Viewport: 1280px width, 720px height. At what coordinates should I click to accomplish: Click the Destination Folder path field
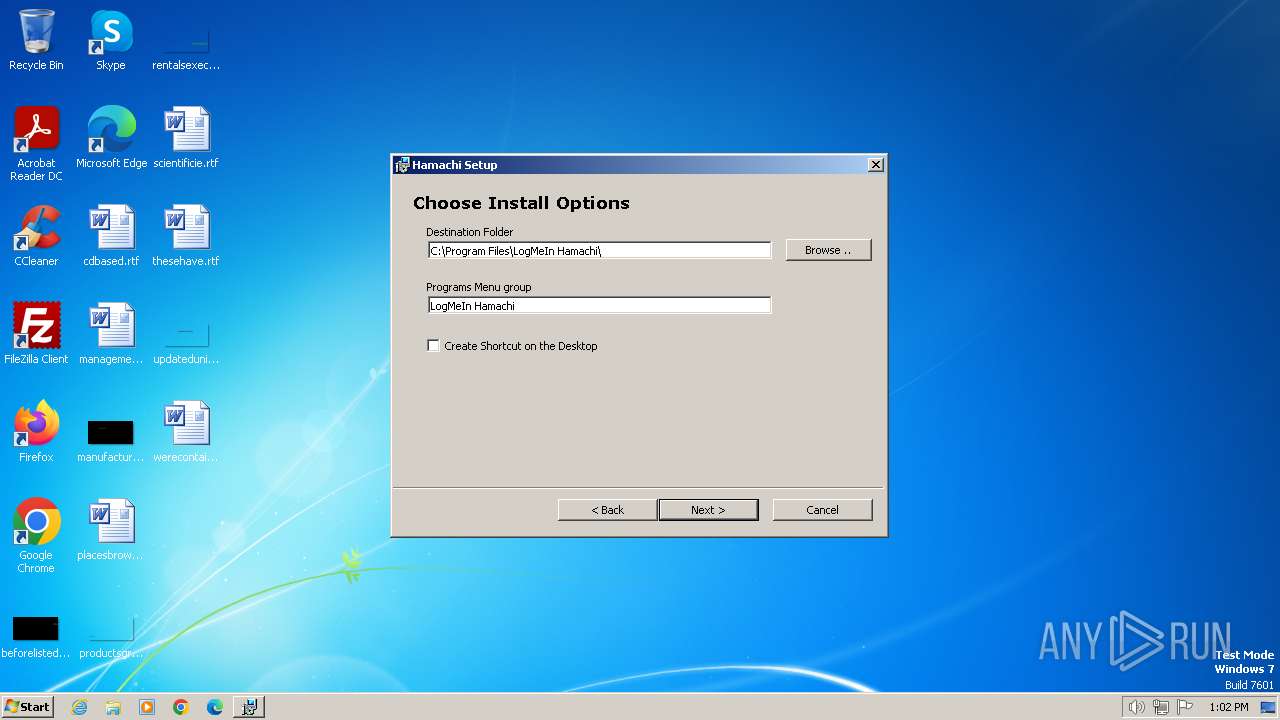coord(599,251)
